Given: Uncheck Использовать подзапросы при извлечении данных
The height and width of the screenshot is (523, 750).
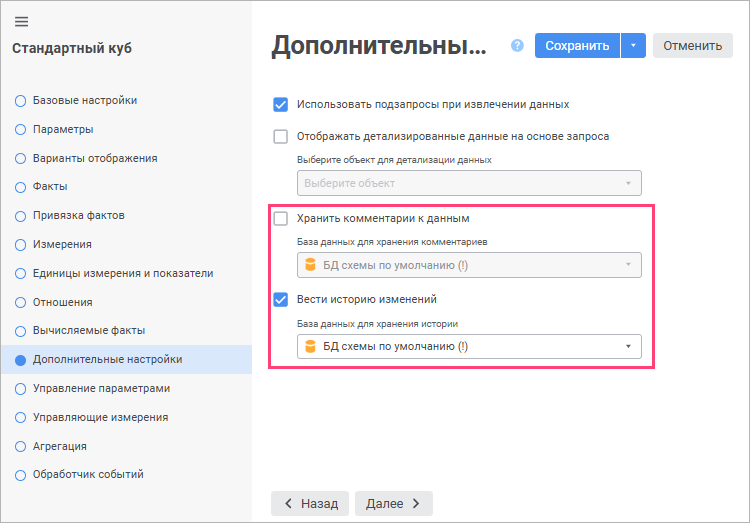Looking at the screenshot, I should click(281, 104).
